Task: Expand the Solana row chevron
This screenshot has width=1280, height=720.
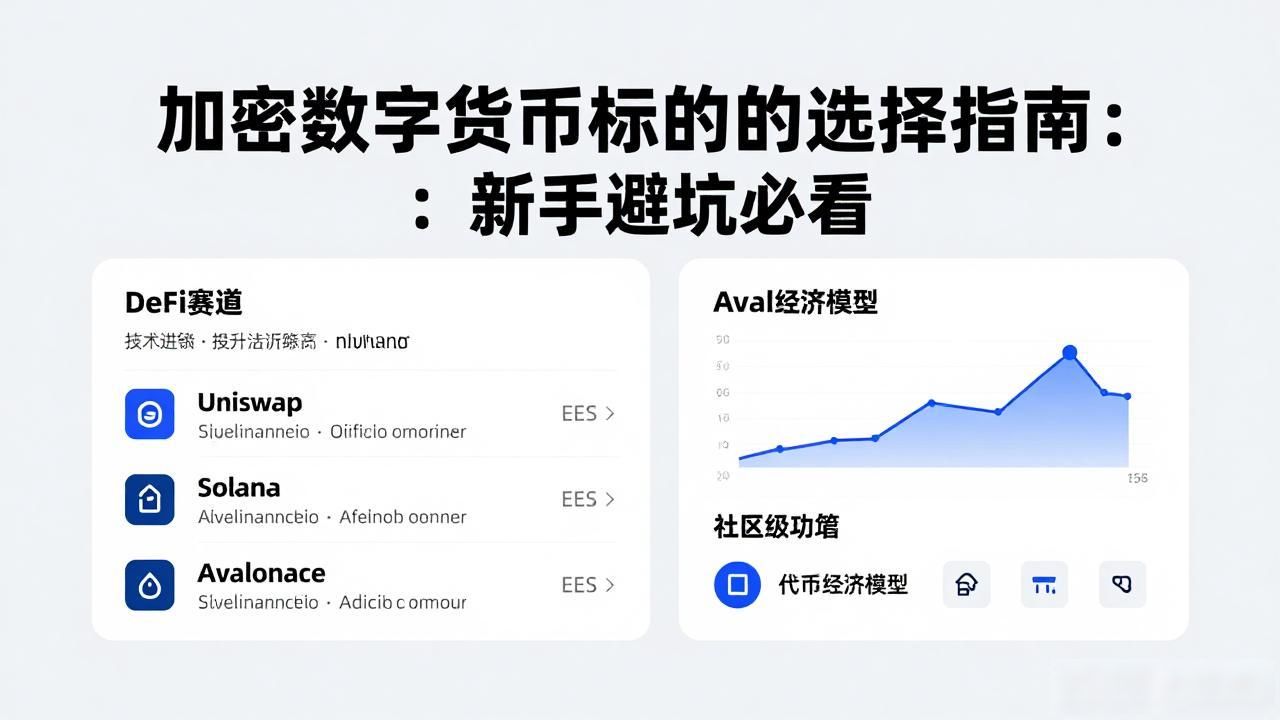Action: 610,499
